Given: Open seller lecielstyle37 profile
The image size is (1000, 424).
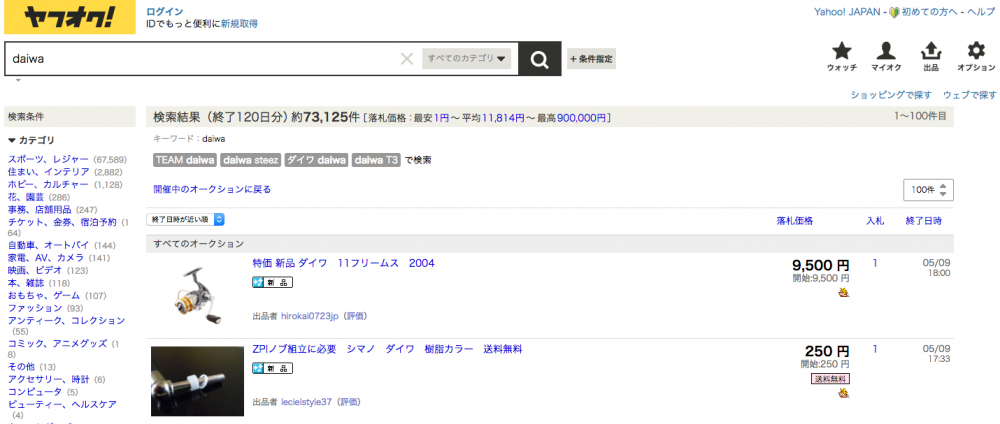Looking at the screenshot, I should pos(307,402).
